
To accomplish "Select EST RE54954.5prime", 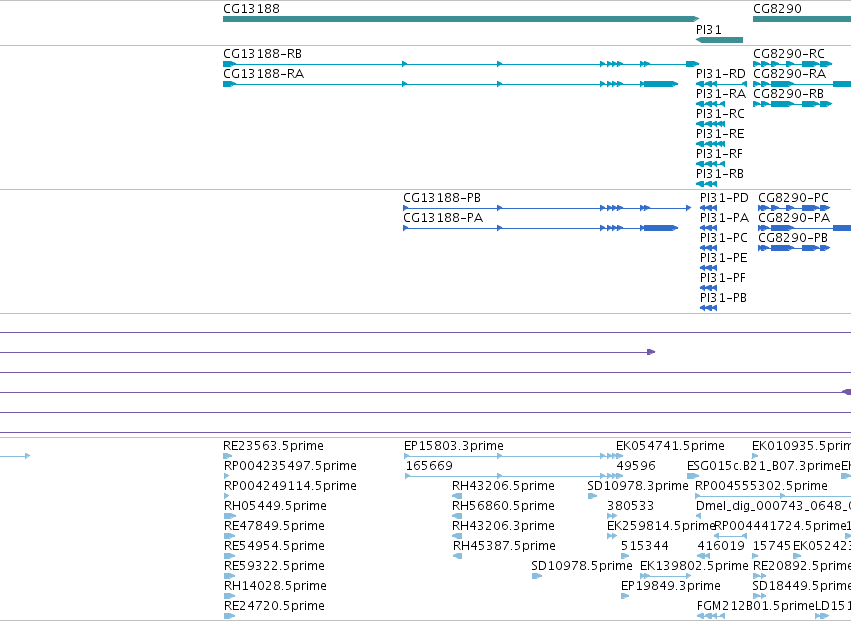I will pyautogui.click(x=274, y=546).
